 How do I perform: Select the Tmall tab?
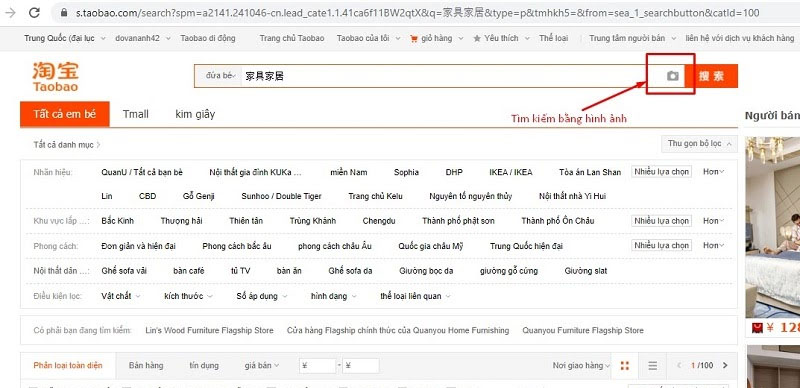pos(136,114)
